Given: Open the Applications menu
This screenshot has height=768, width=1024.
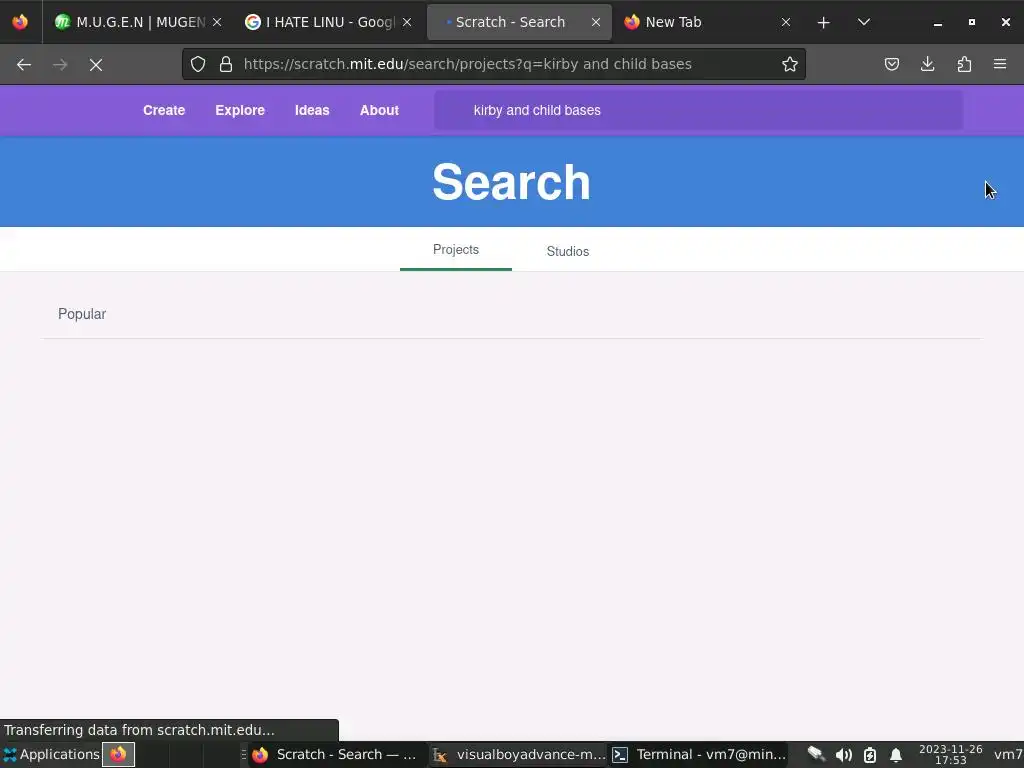Looking at the screenshot, I should [x=52, y=754].
